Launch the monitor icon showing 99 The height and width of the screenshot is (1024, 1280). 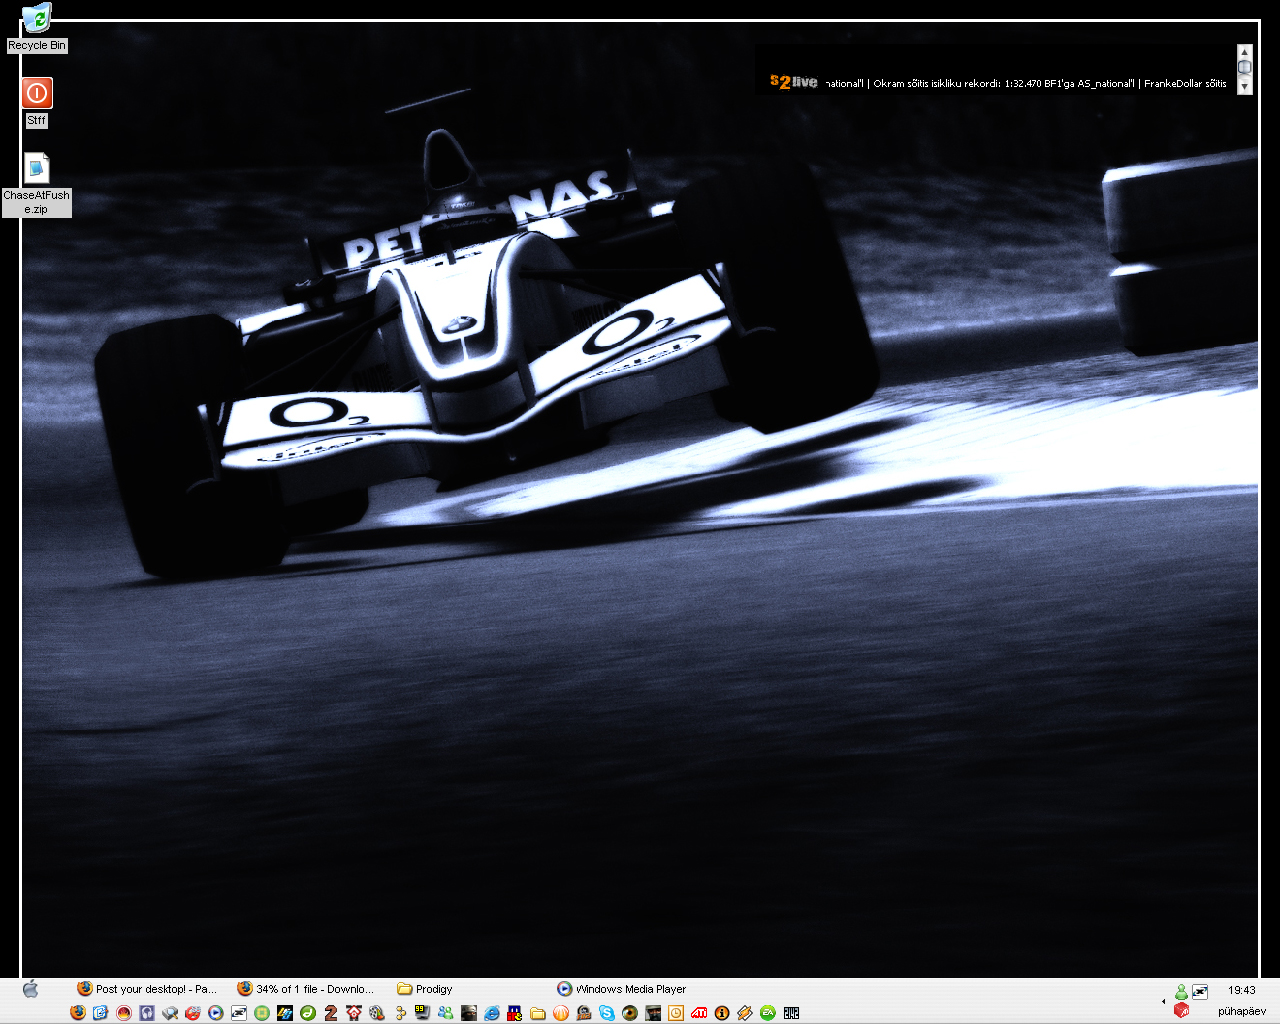pyautogui.click(x=422, y=1013)
